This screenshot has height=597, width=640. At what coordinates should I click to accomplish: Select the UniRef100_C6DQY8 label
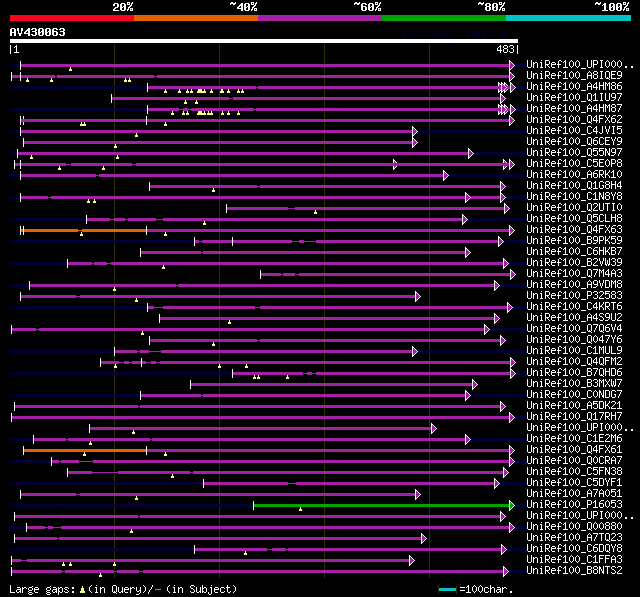click(x=574, y=549)
